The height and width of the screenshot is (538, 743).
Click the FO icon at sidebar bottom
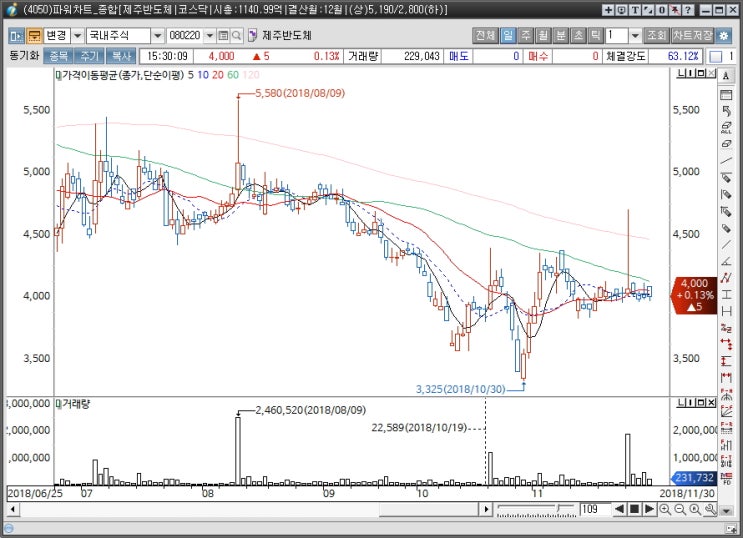pos(726,478)
